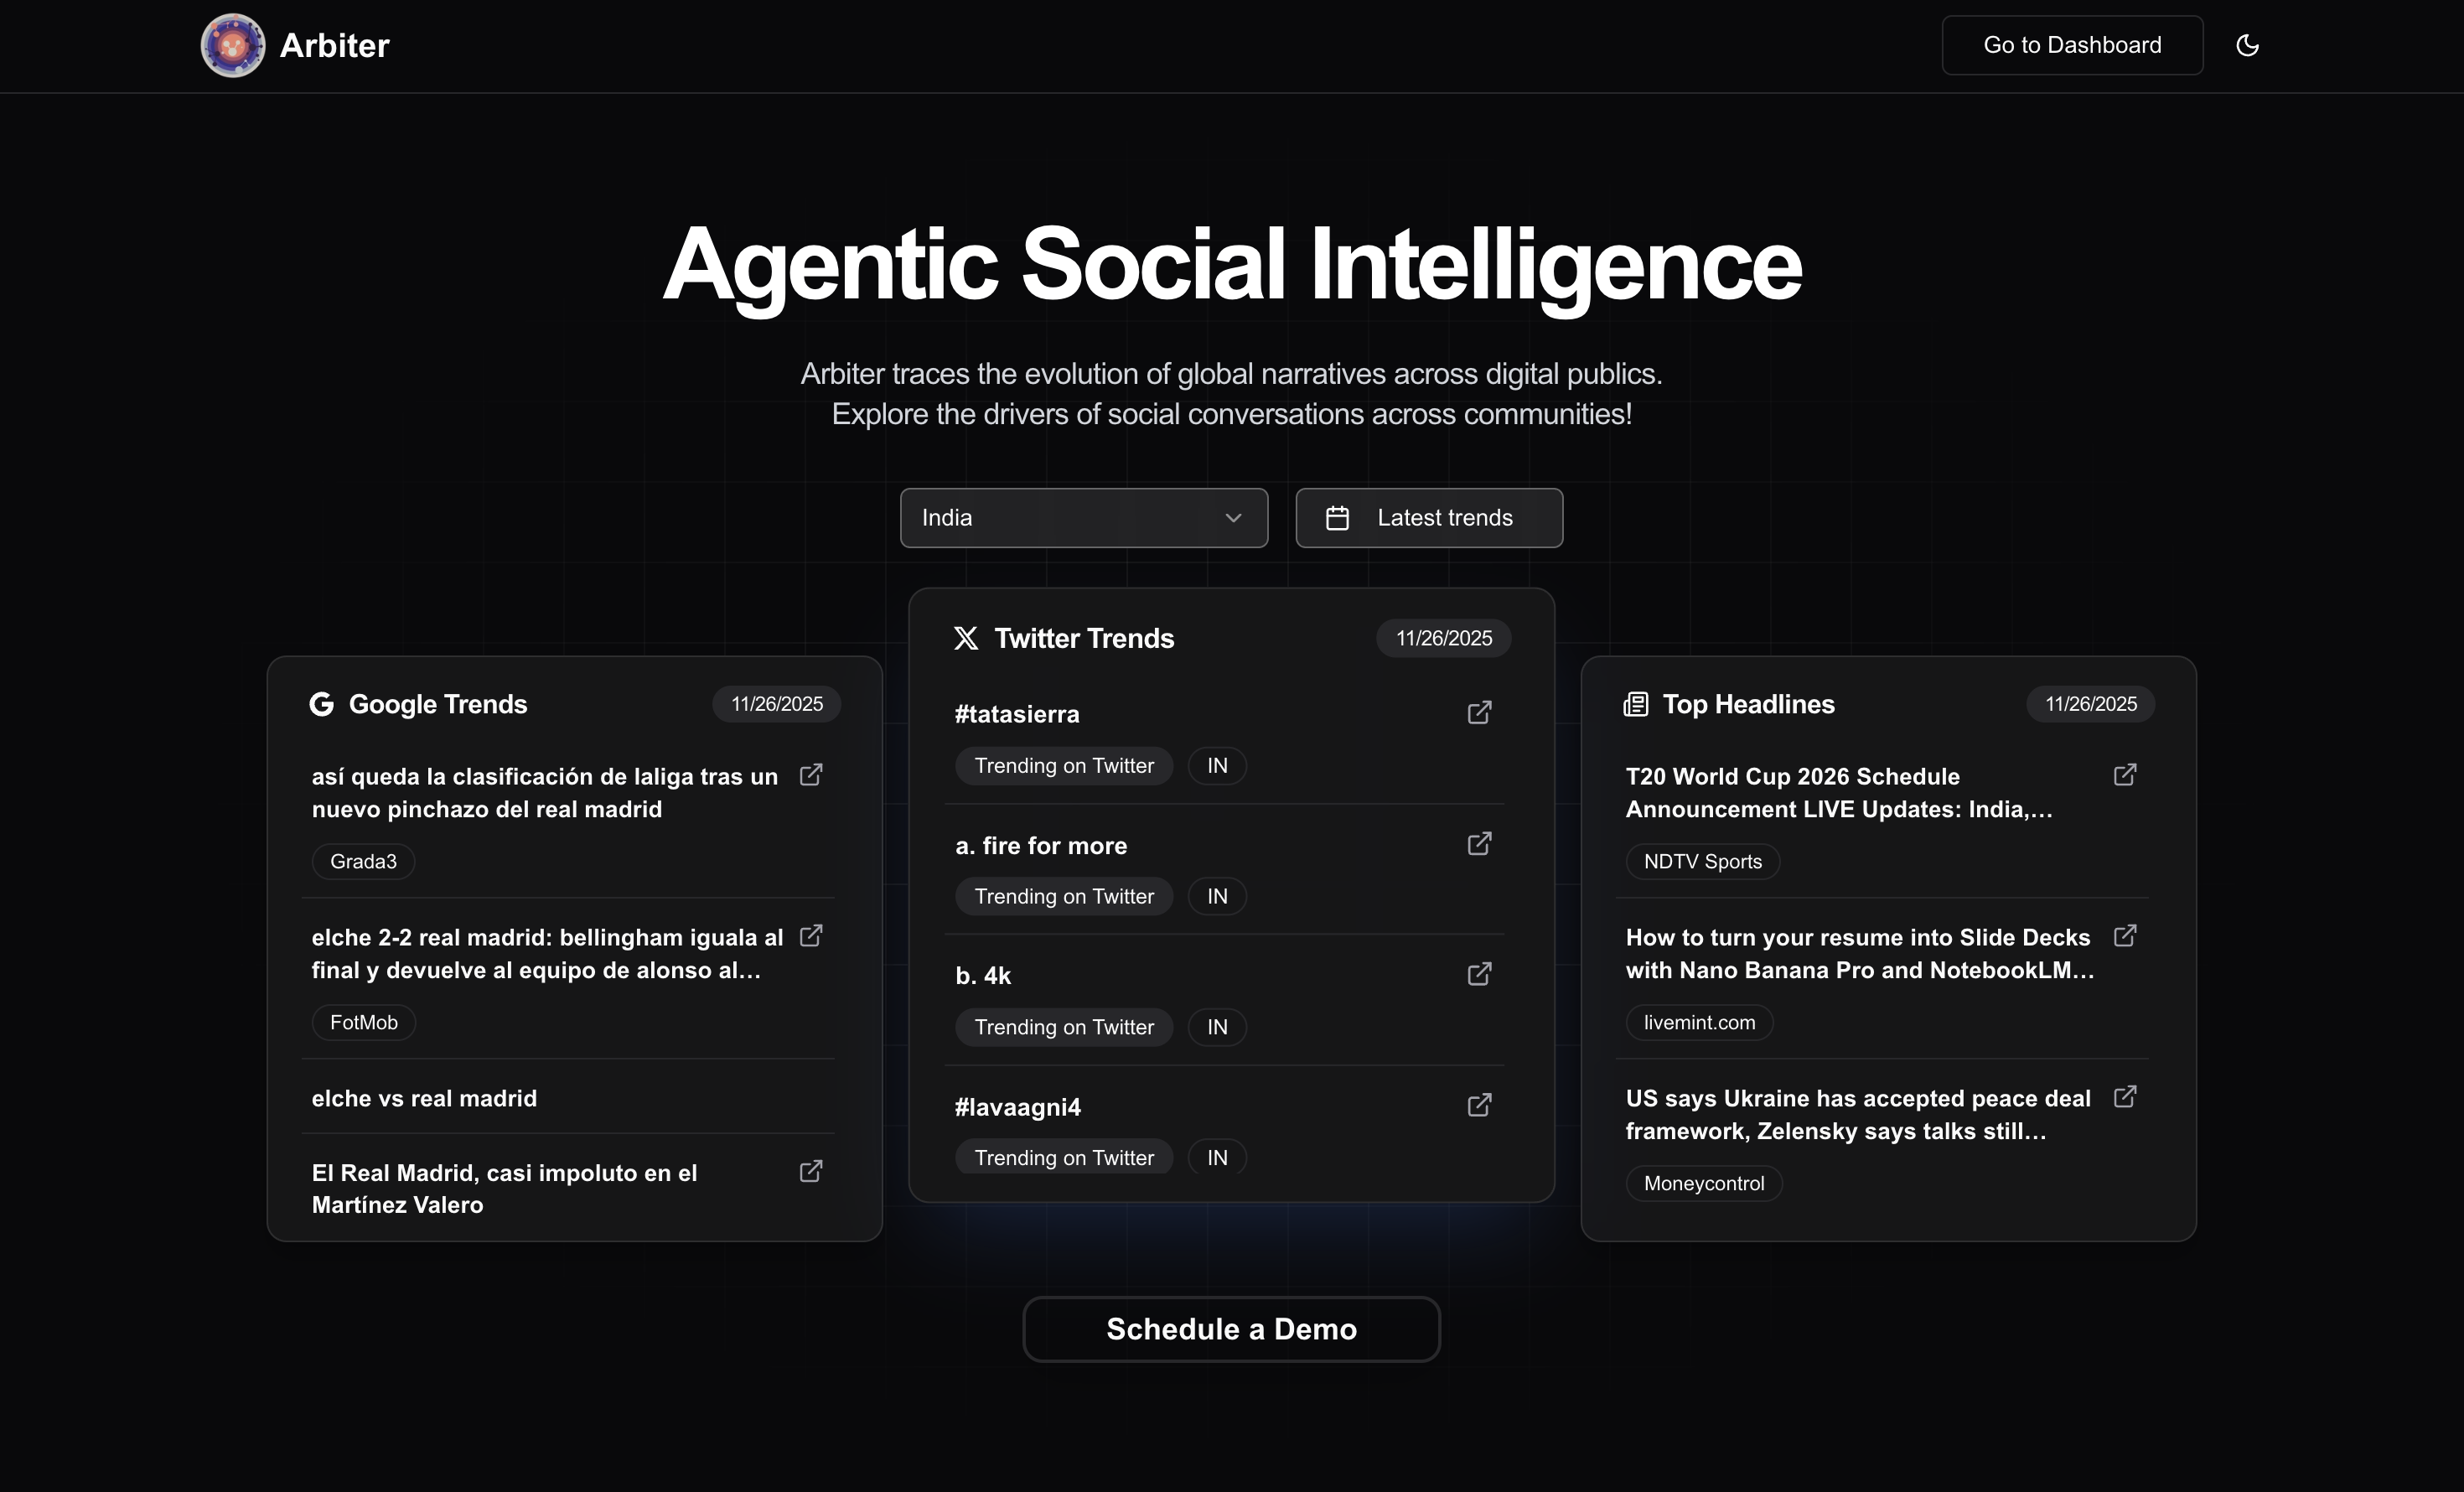Open external link for 'elche 2-2 real madrid' item
The width and height of the screenshot is (2464, 1492).
tap(811, 936)
